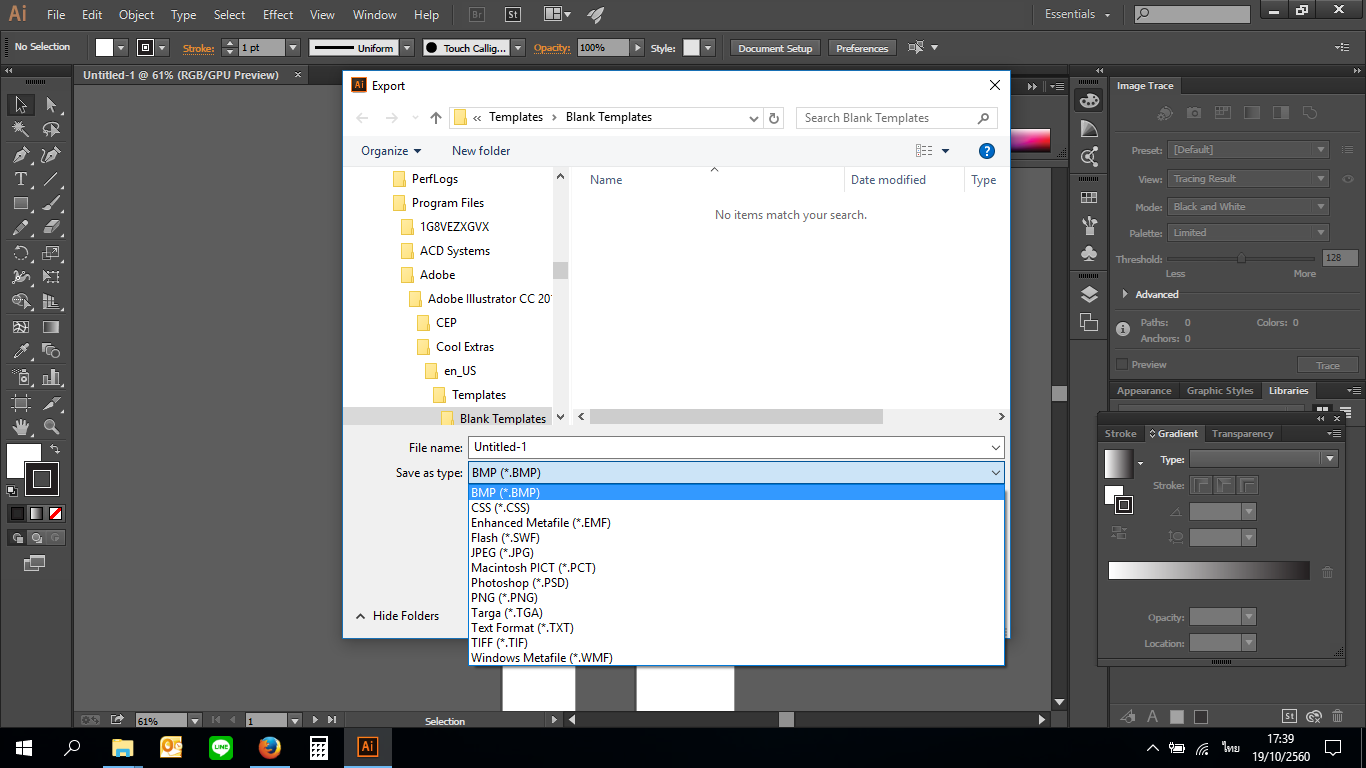Open the Layers panel dock icon
Screen dimensions: 1366x768
point(1089,294)
